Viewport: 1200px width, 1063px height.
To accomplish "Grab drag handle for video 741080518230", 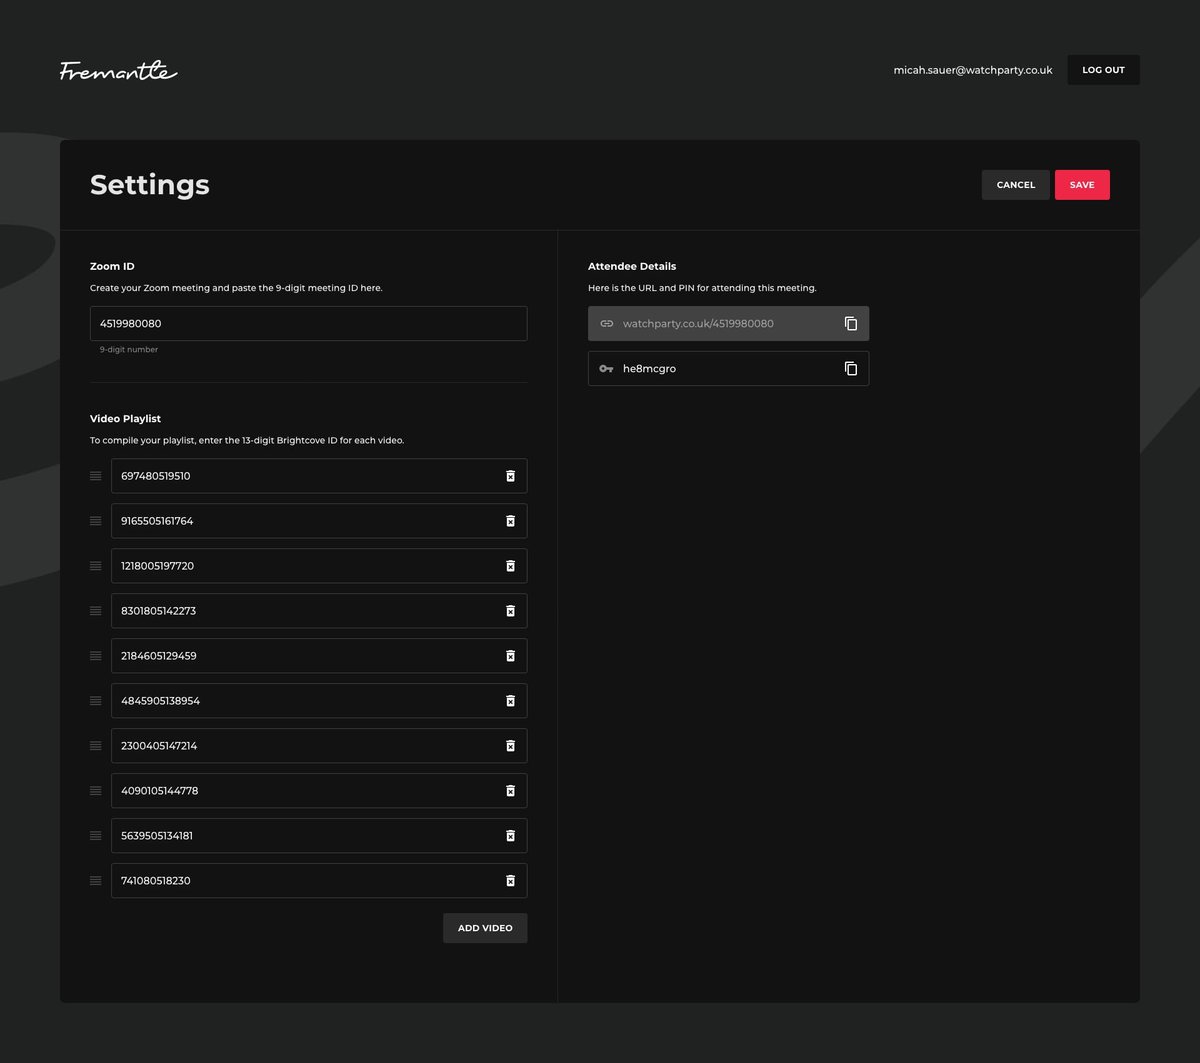I will pos(96,881).
